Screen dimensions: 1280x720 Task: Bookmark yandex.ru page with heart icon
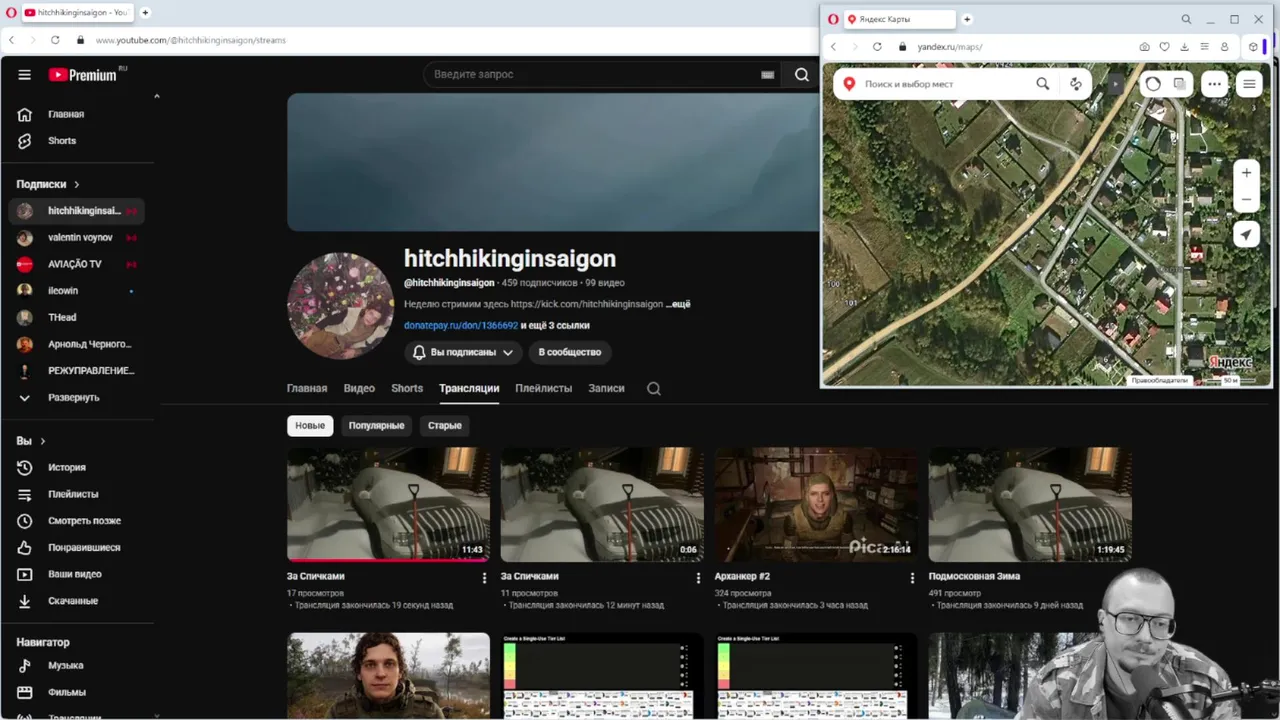pos(1165,47)
